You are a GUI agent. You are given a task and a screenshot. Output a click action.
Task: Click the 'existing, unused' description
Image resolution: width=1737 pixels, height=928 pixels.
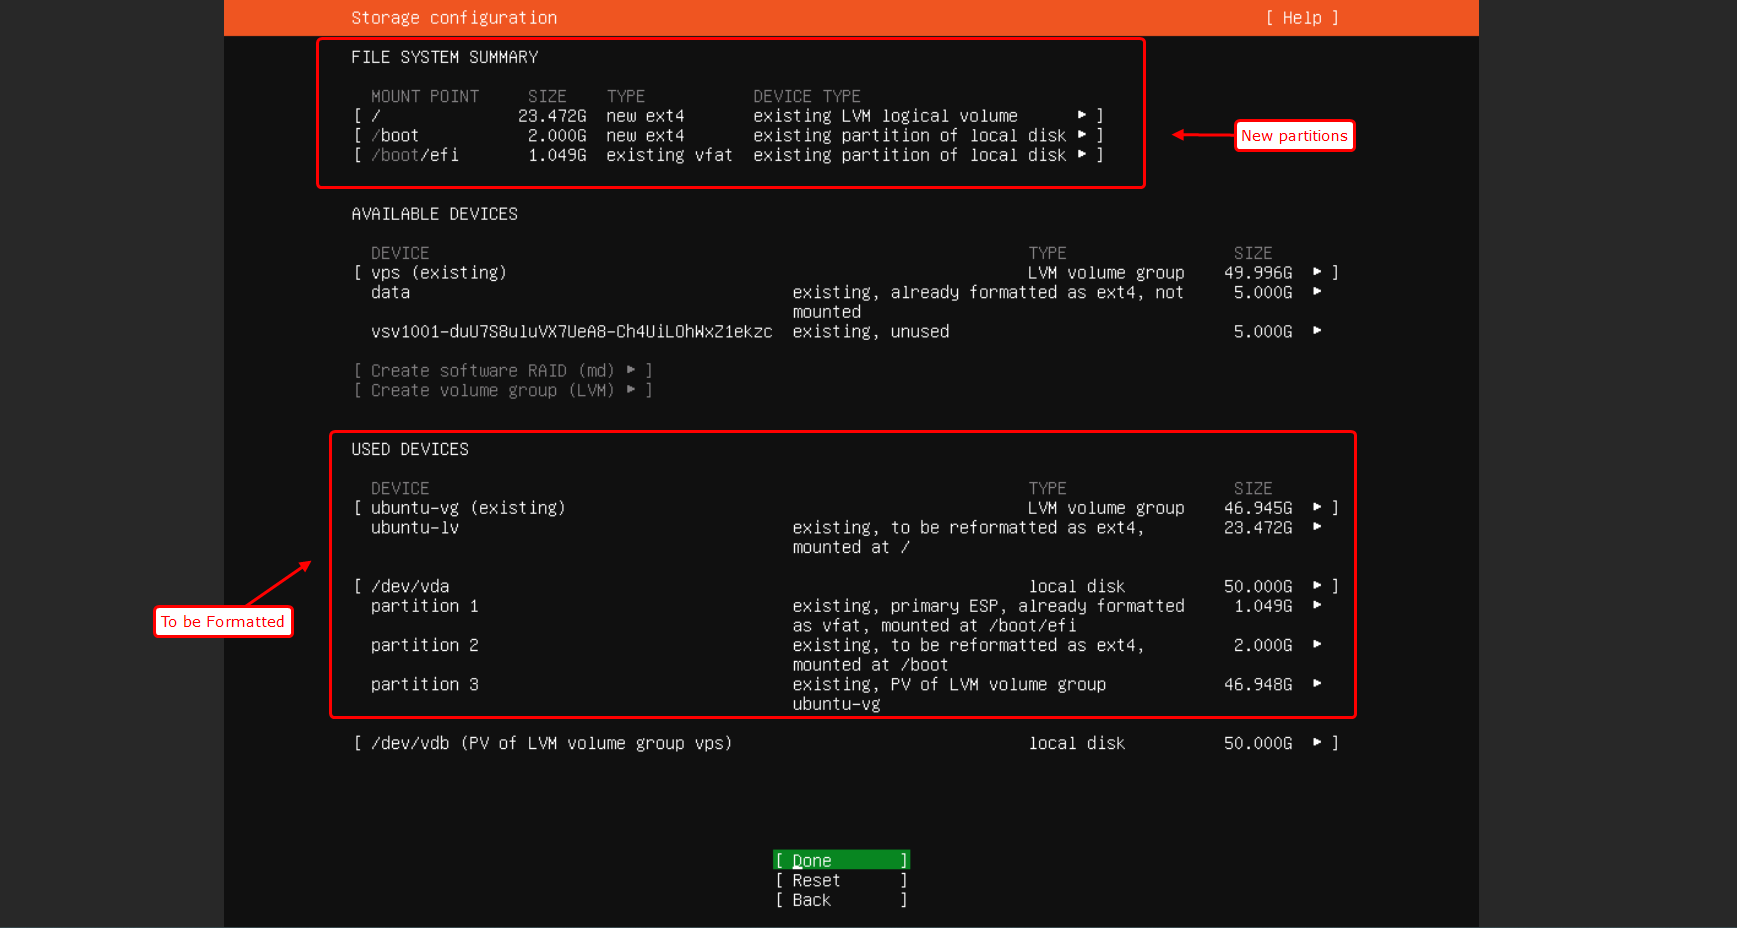coord(871,332)
